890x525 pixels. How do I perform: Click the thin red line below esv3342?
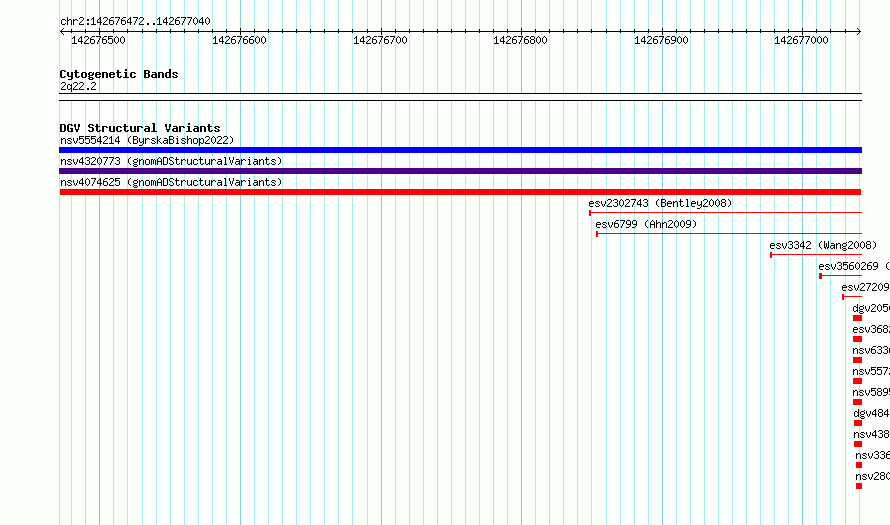(816, 255)
